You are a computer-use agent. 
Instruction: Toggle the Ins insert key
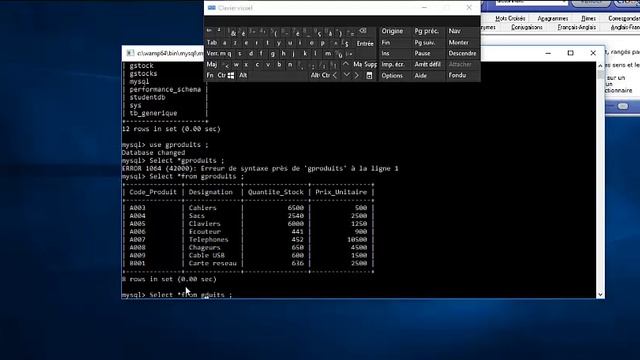click(x=385, y=53)
